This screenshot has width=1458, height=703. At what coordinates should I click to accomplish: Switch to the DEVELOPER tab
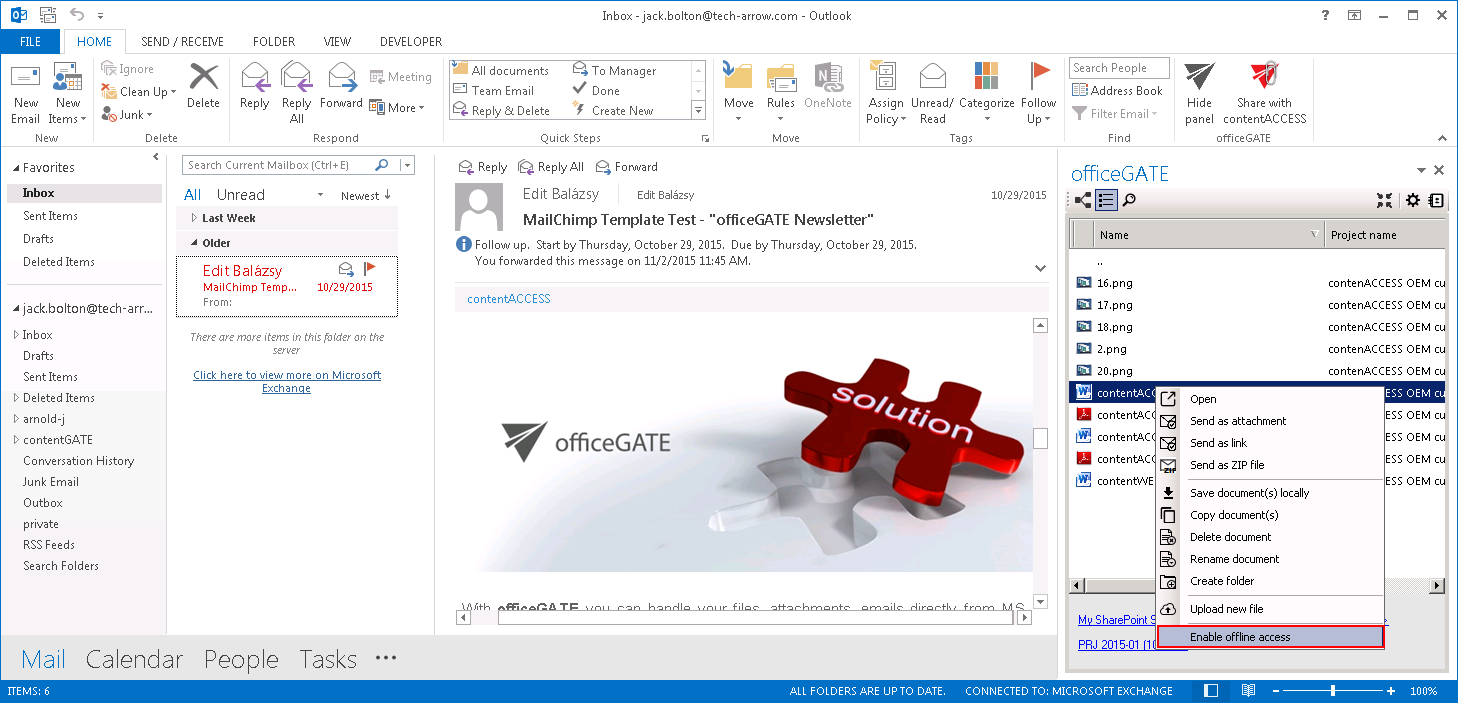411,42
